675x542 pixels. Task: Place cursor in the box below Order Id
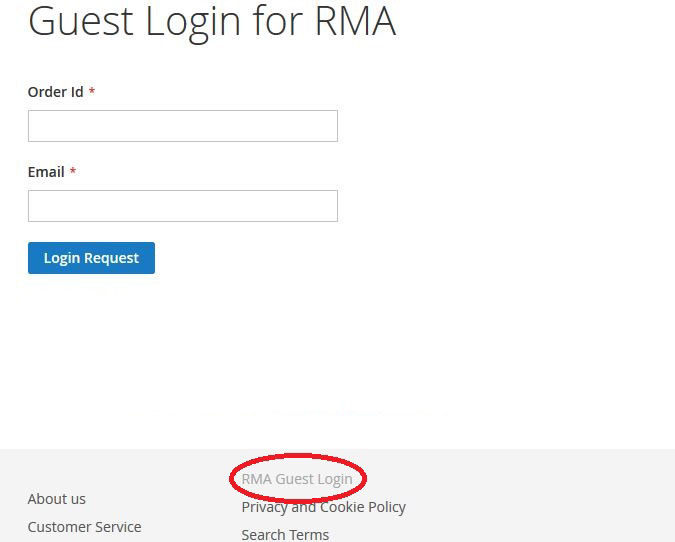click(183, 126)
